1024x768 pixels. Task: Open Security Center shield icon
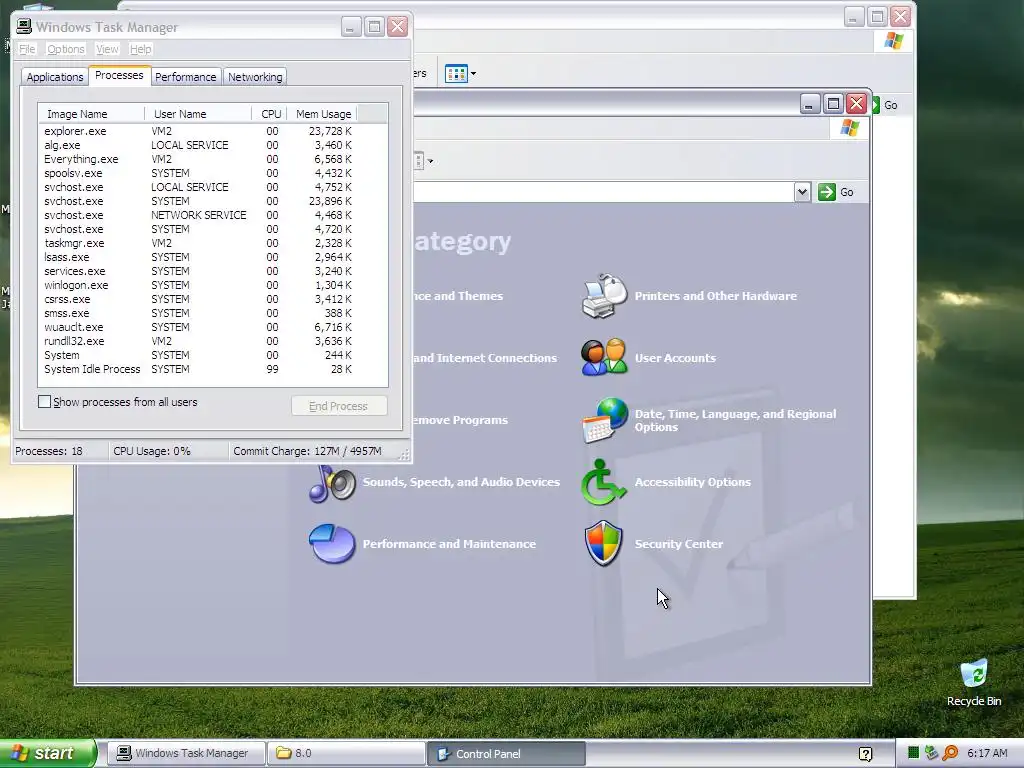[603, 543]
